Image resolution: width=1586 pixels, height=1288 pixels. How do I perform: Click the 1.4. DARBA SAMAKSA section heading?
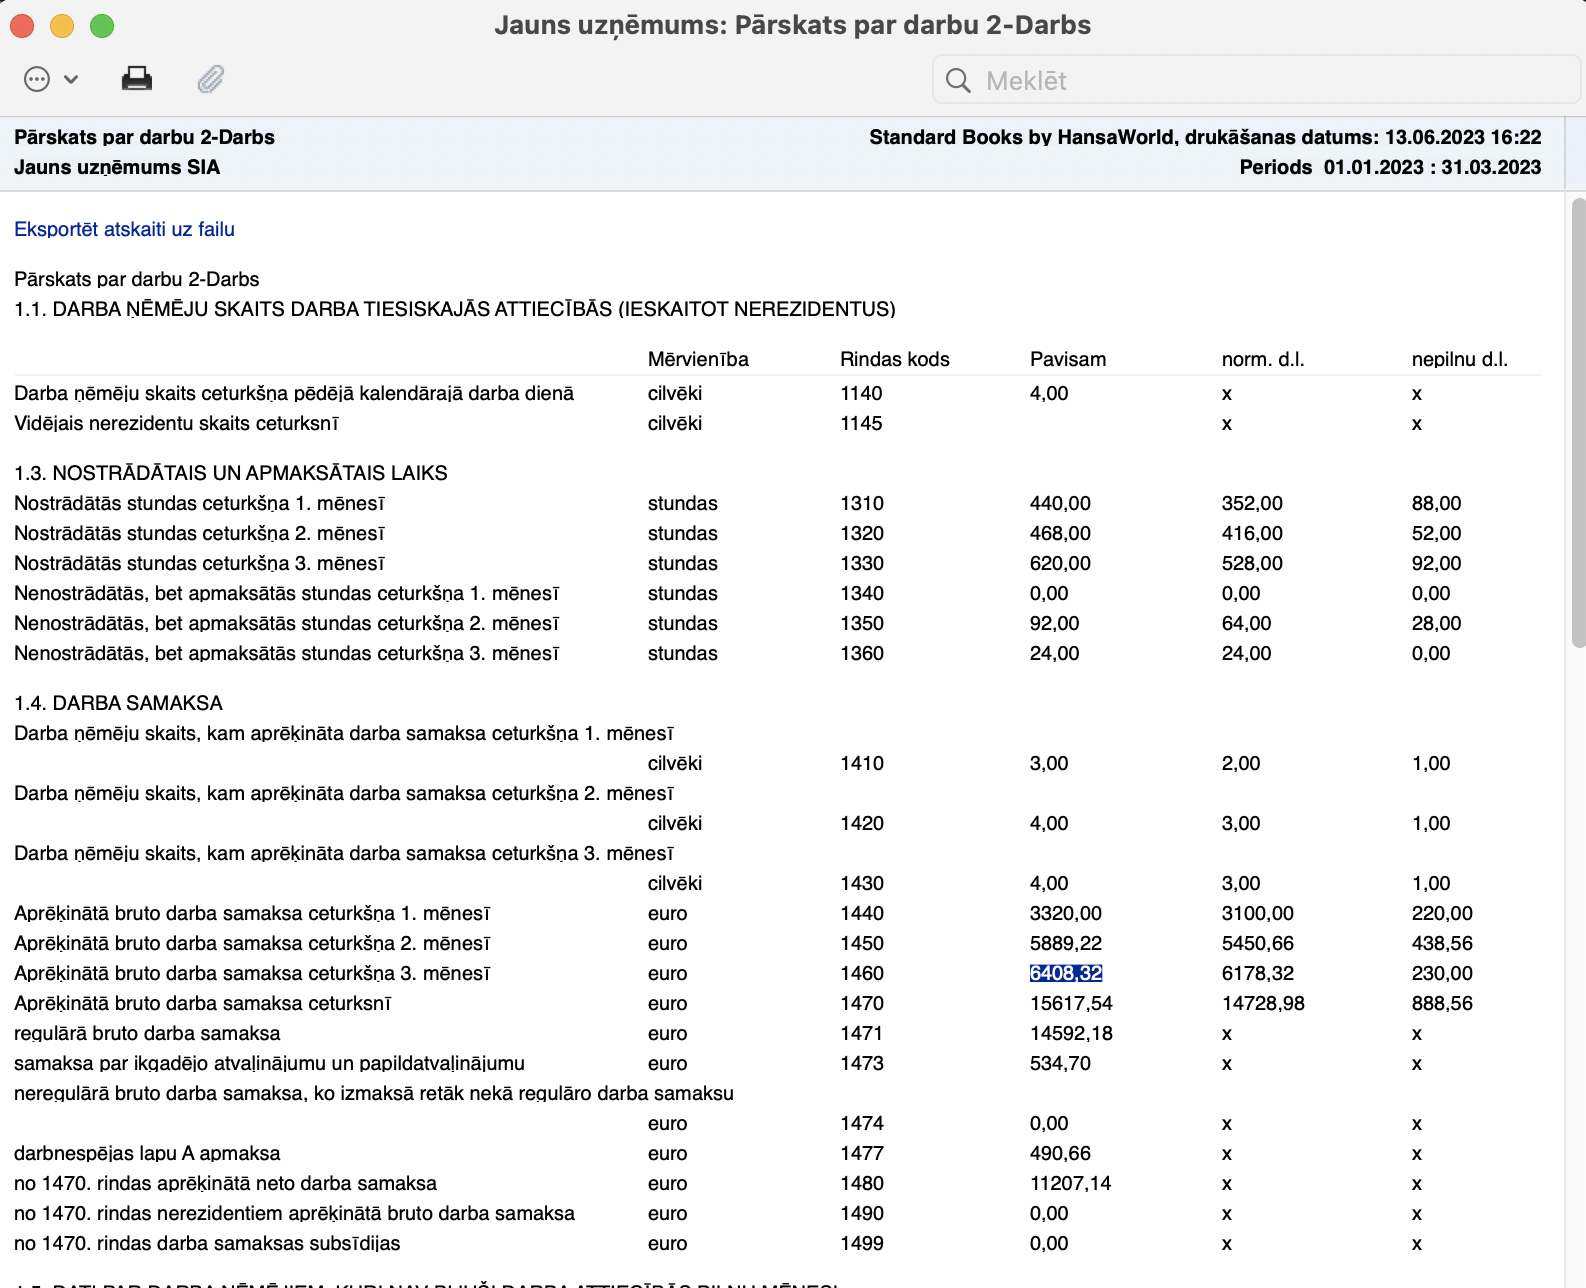pyautogui.click(x=118, y=703)
